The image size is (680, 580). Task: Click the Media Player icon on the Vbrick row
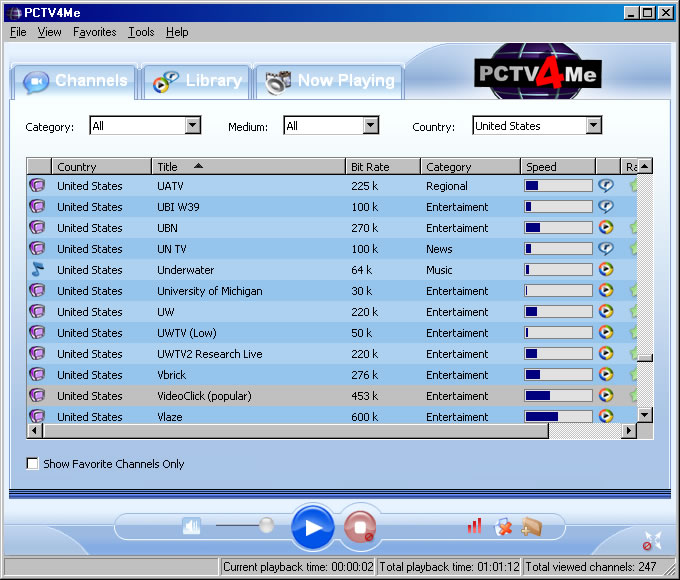tap(606, 374)
